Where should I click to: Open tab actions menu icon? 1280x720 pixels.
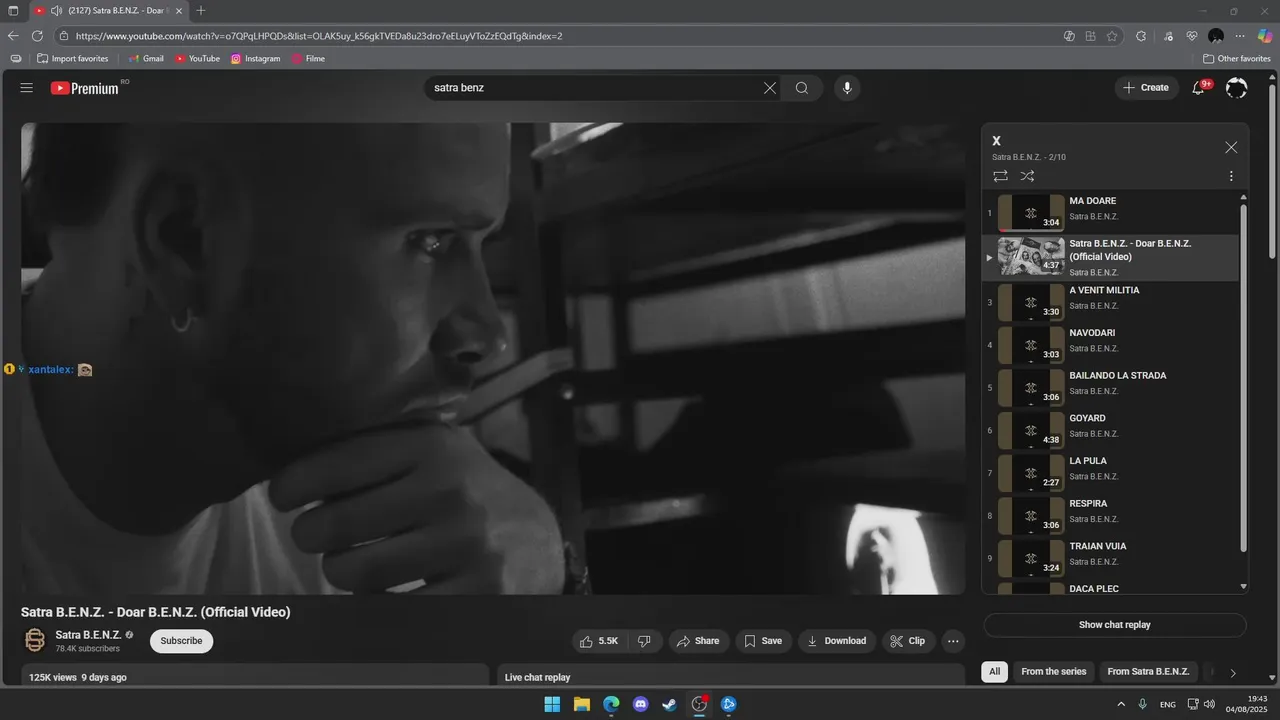13,11
